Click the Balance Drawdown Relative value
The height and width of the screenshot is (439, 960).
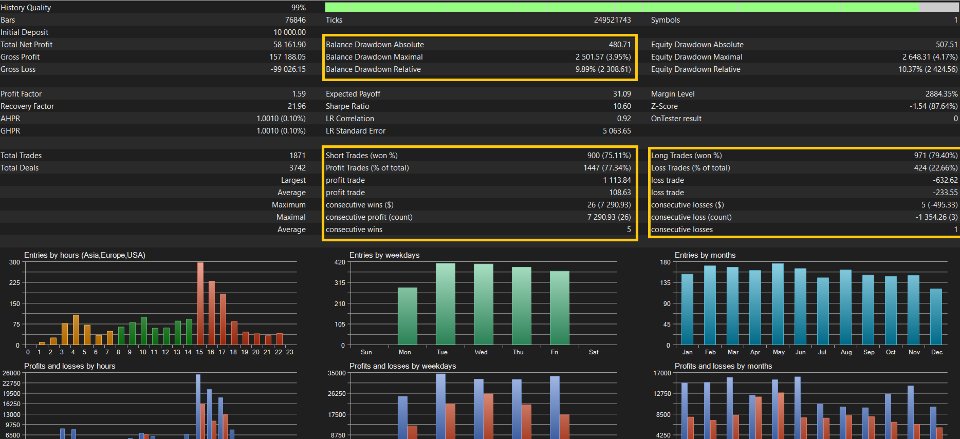pyautogui.click(x=602, y=69)
